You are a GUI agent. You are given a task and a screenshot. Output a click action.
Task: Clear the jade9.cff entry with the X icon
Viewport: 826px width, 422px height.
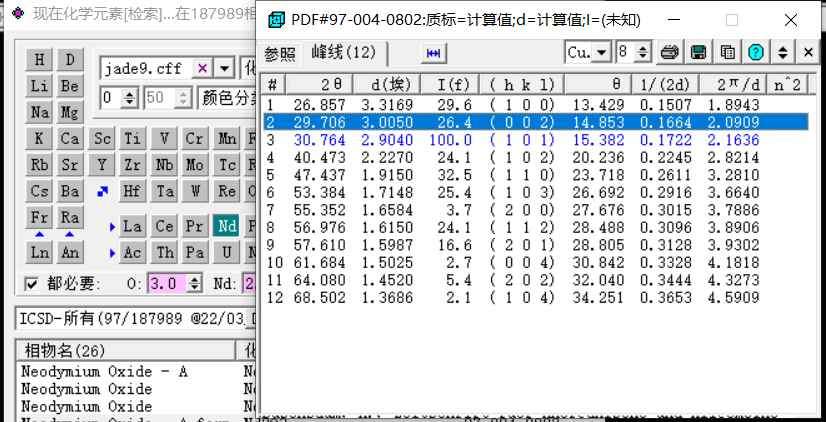(x=202, y=68)
